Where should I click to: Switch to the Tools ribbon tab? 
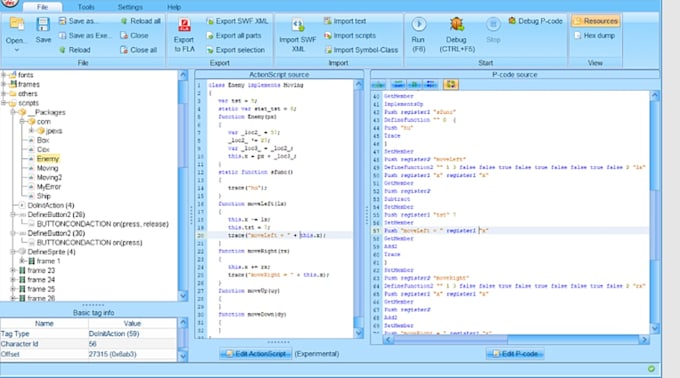[86, 7]
